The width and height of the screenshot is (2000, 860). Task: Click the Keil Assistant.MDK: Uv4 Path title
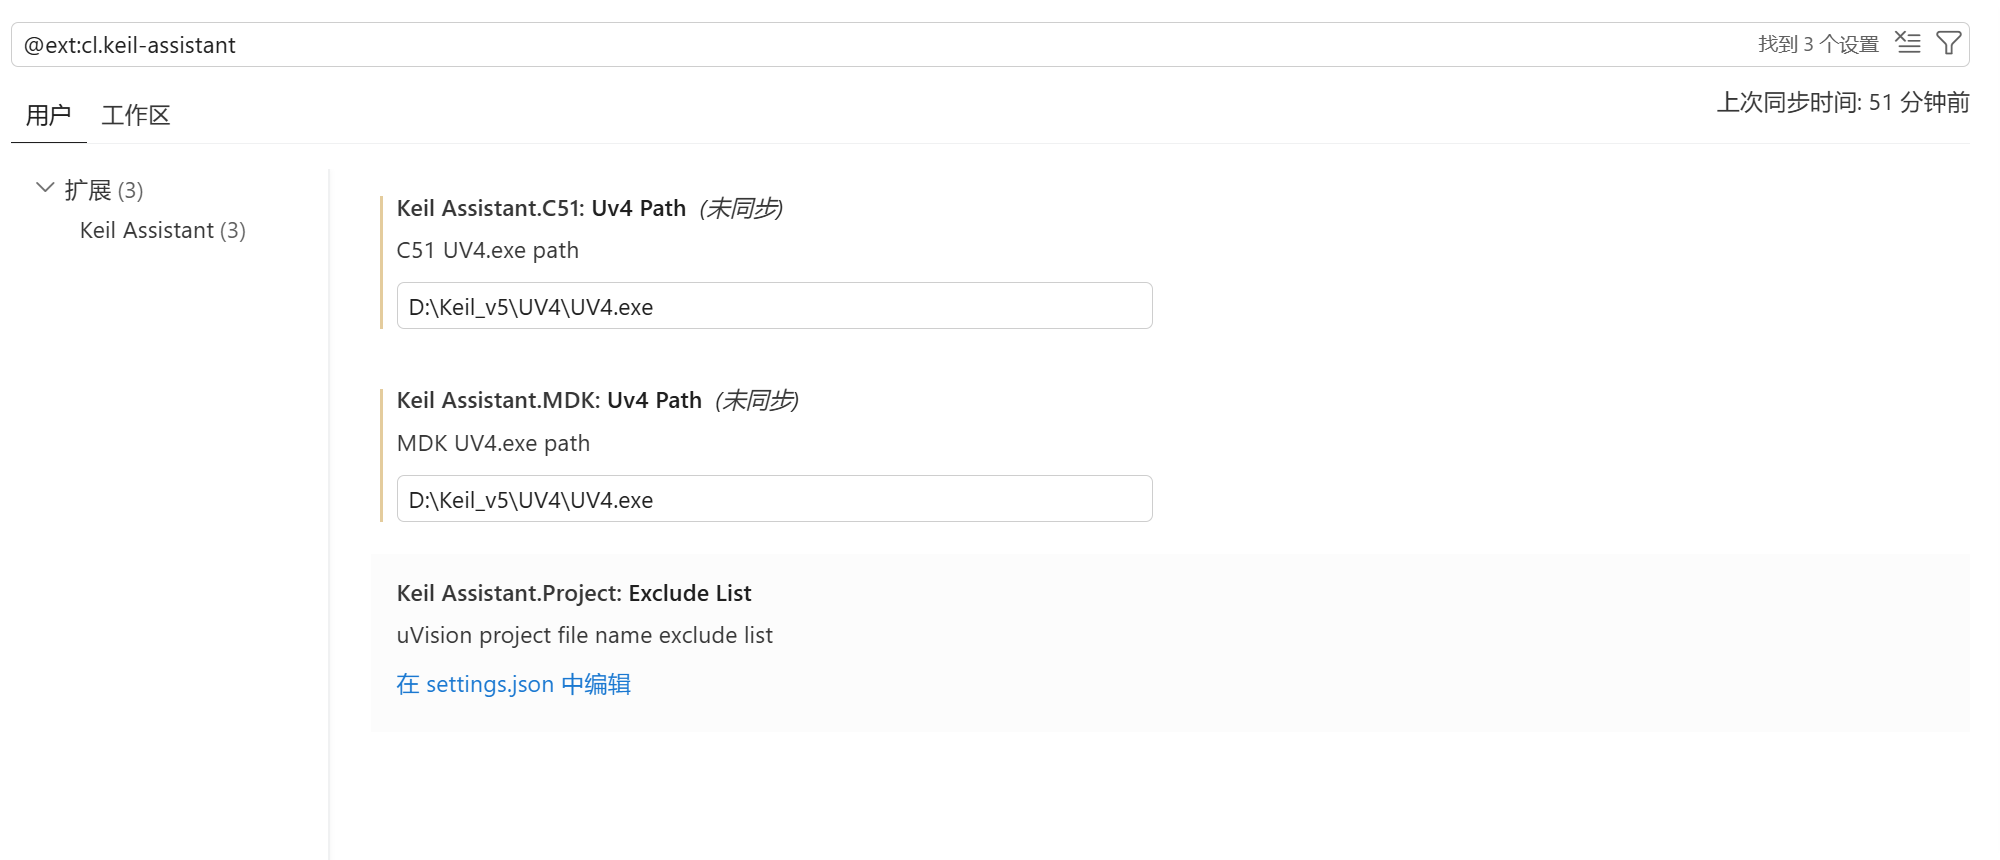click(x=549, y=401)
